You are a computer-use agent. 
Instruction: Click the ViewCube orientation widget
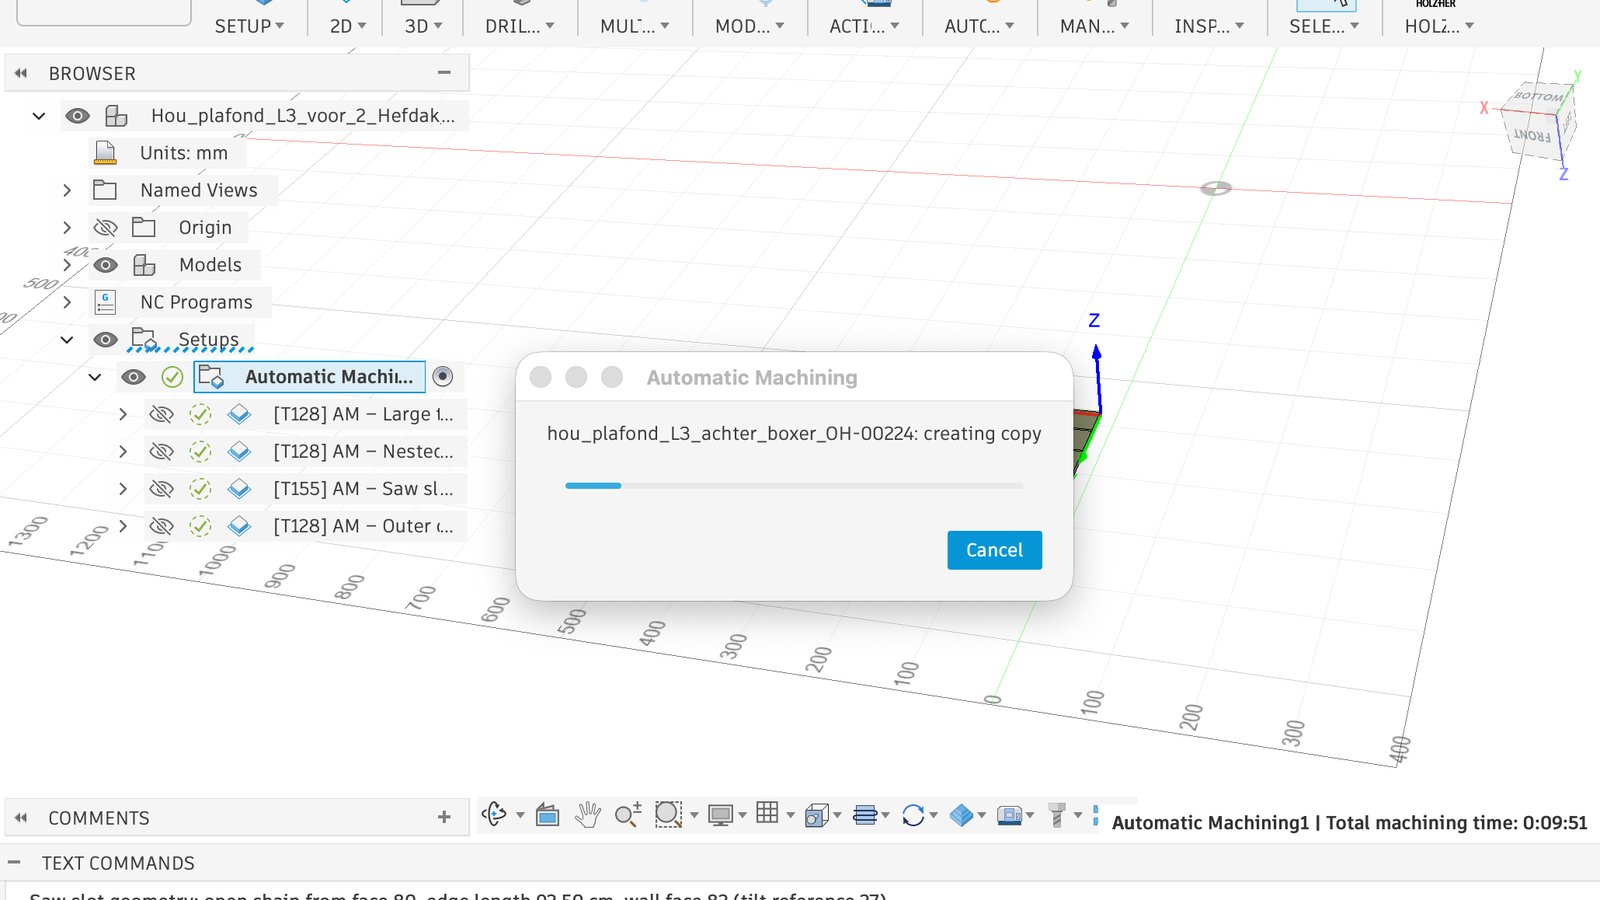tap(1540, 120)
